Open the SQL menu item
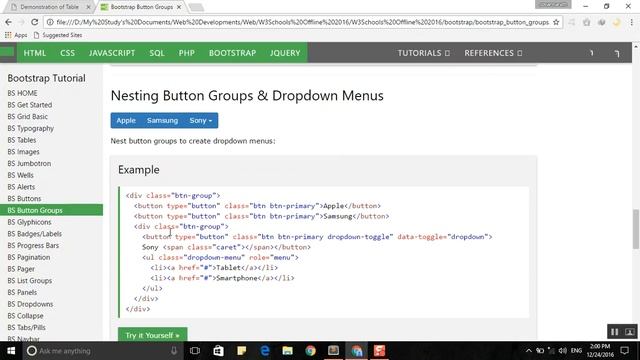Viewport: 640px width, 360px height. click(157, 53)
